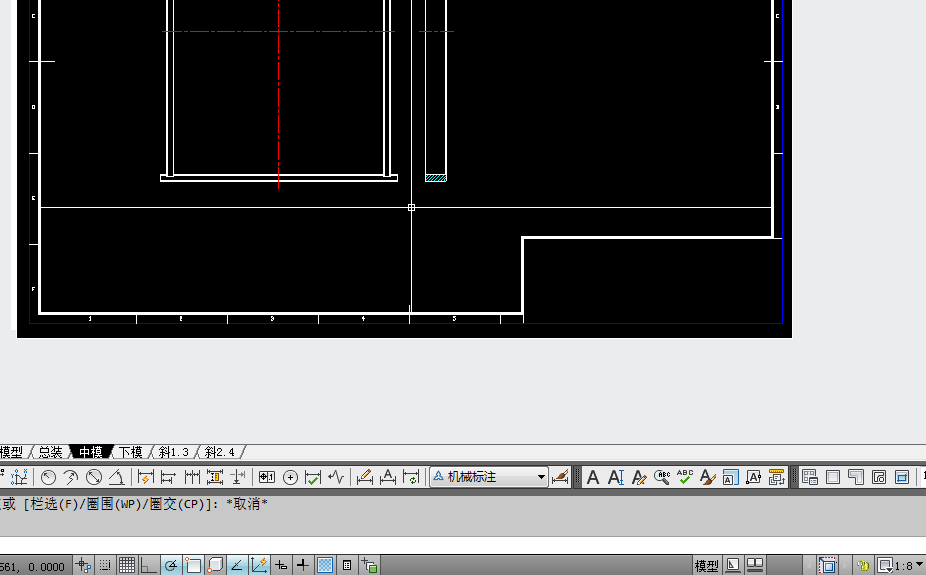This screenshot has width=926, height=575.
Task: Click the Tolerance dimension icon
Action: 267,478
